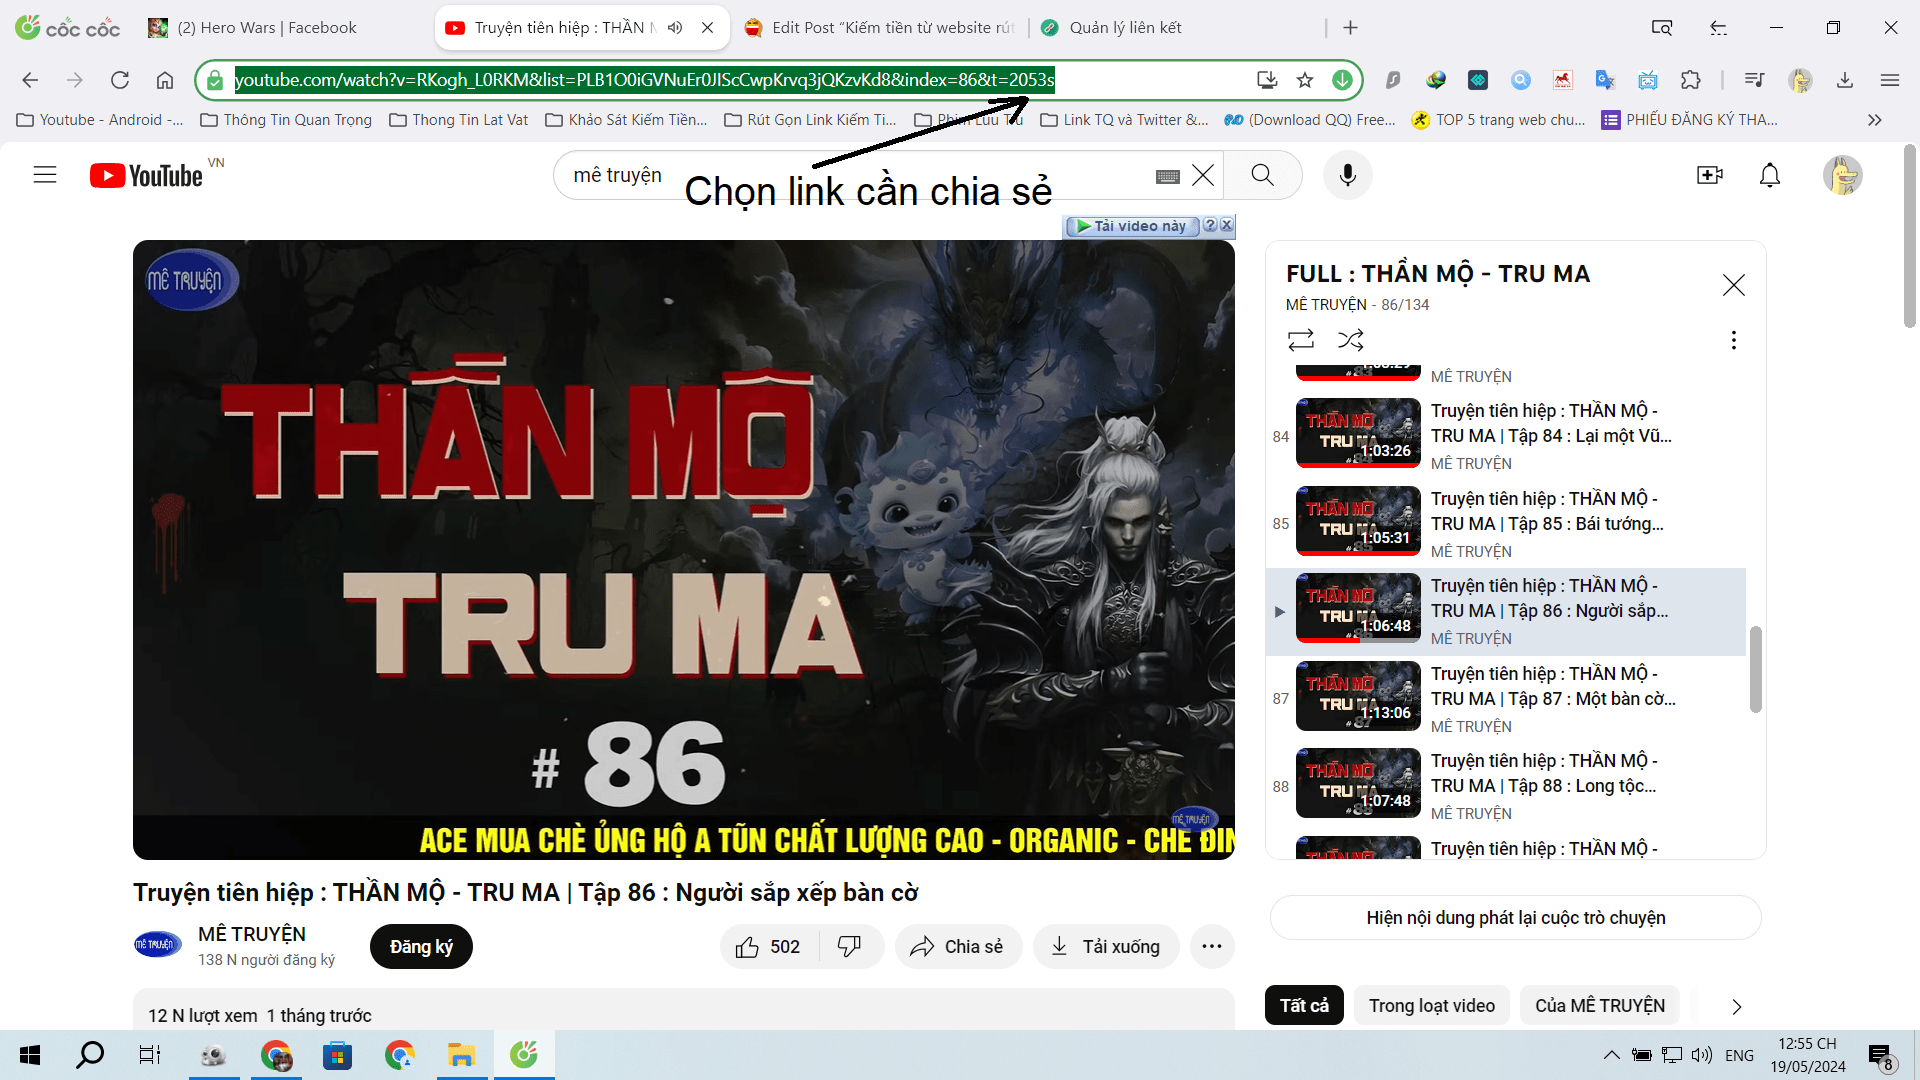Click the Đăng ký subscribe button
The width and height of the screenshot is (1920, 1080).
421,947
